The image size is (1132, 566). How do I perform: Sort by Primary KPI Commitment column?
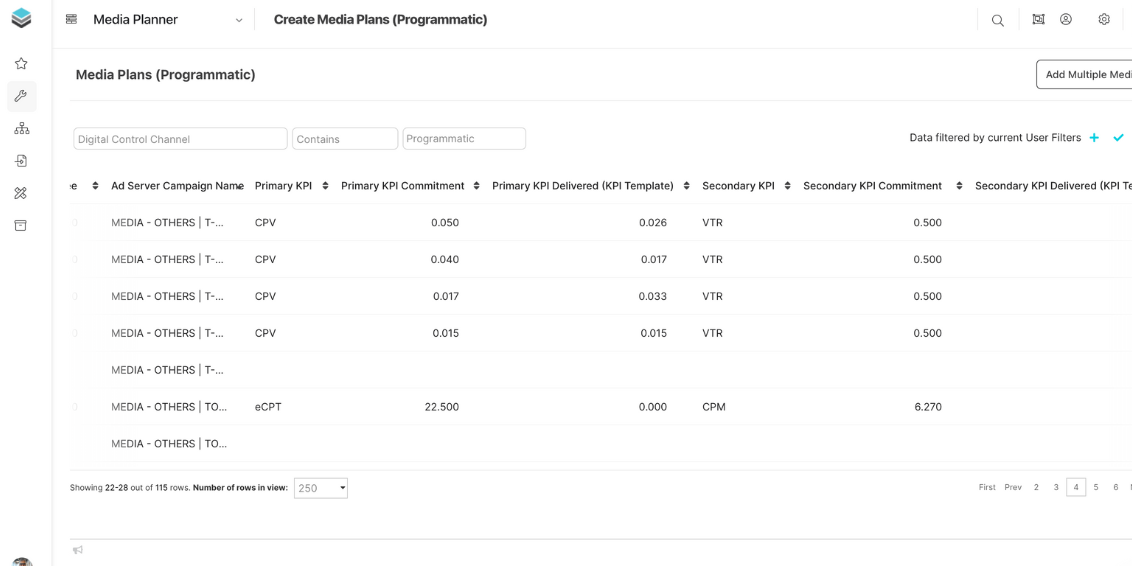pos(476,186)
